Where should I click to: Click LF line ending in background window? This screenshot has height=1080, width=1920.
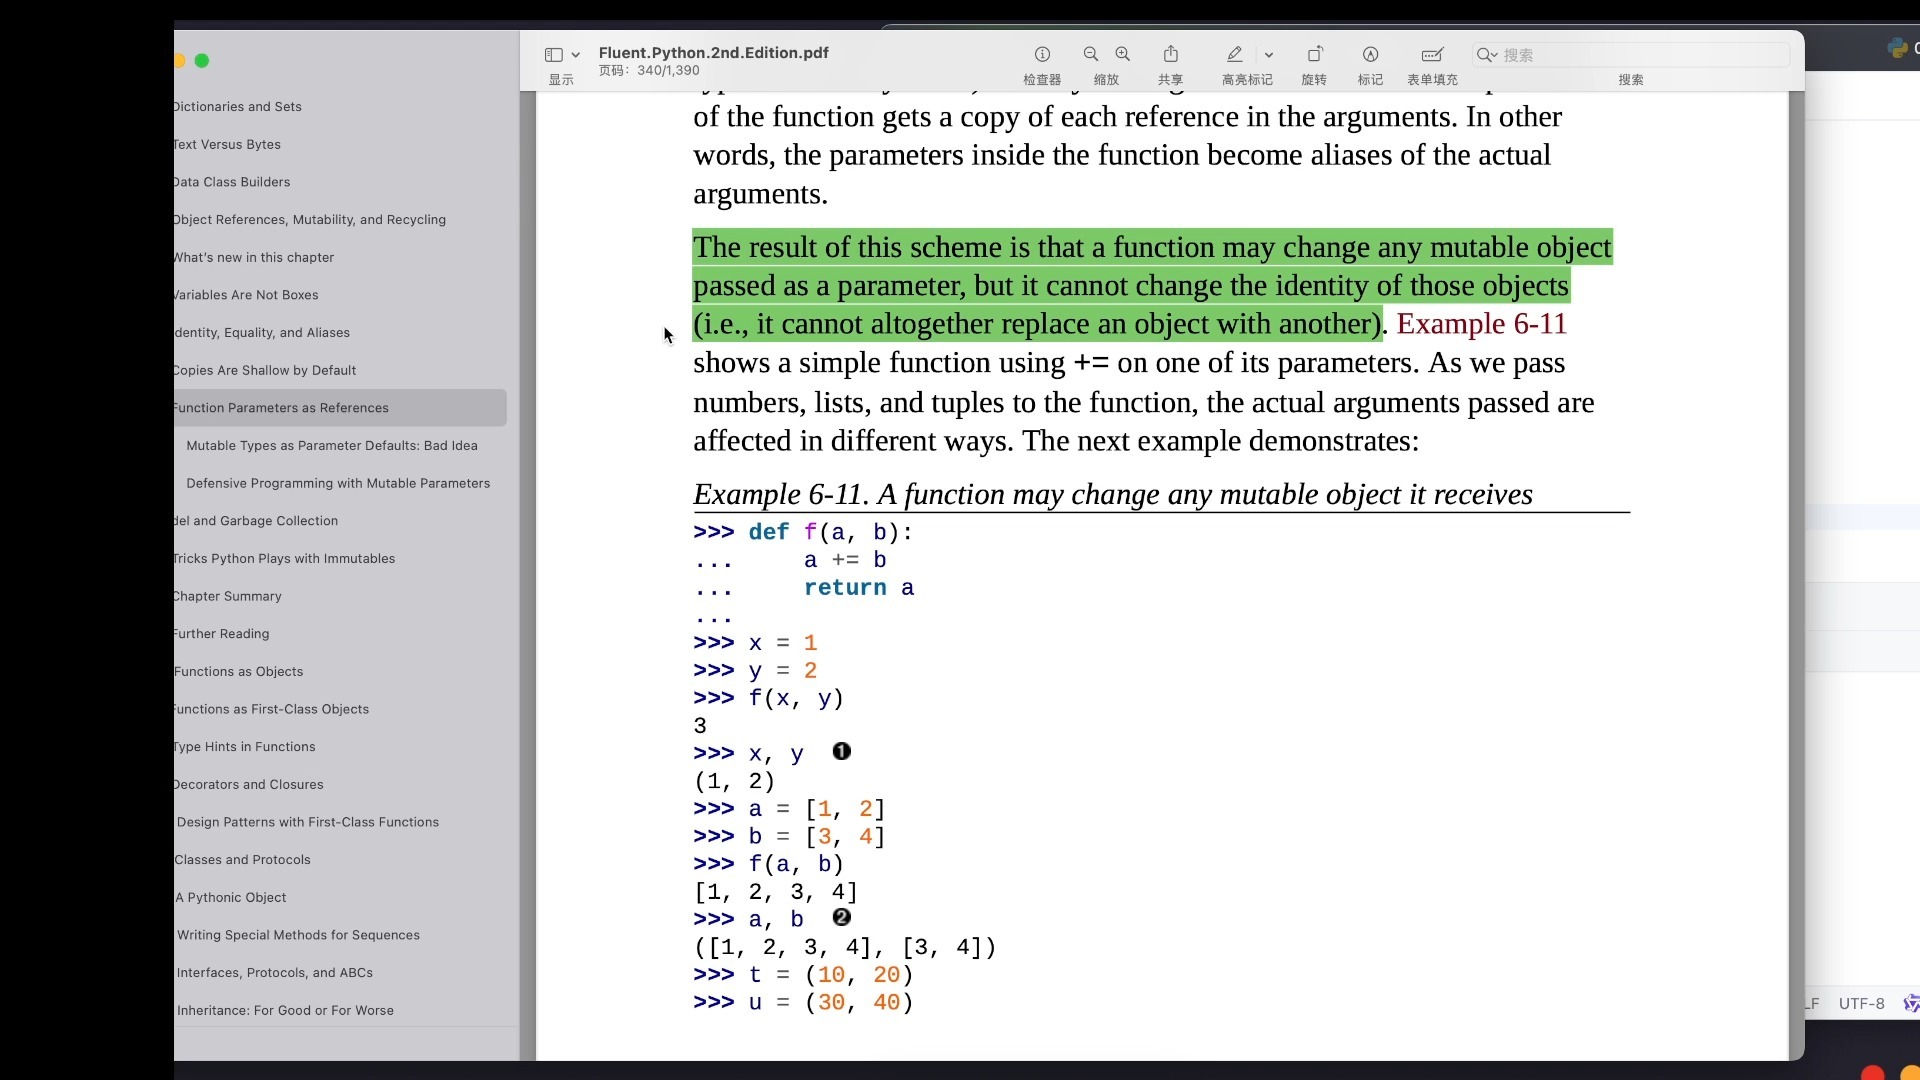click(1812, 1003)
